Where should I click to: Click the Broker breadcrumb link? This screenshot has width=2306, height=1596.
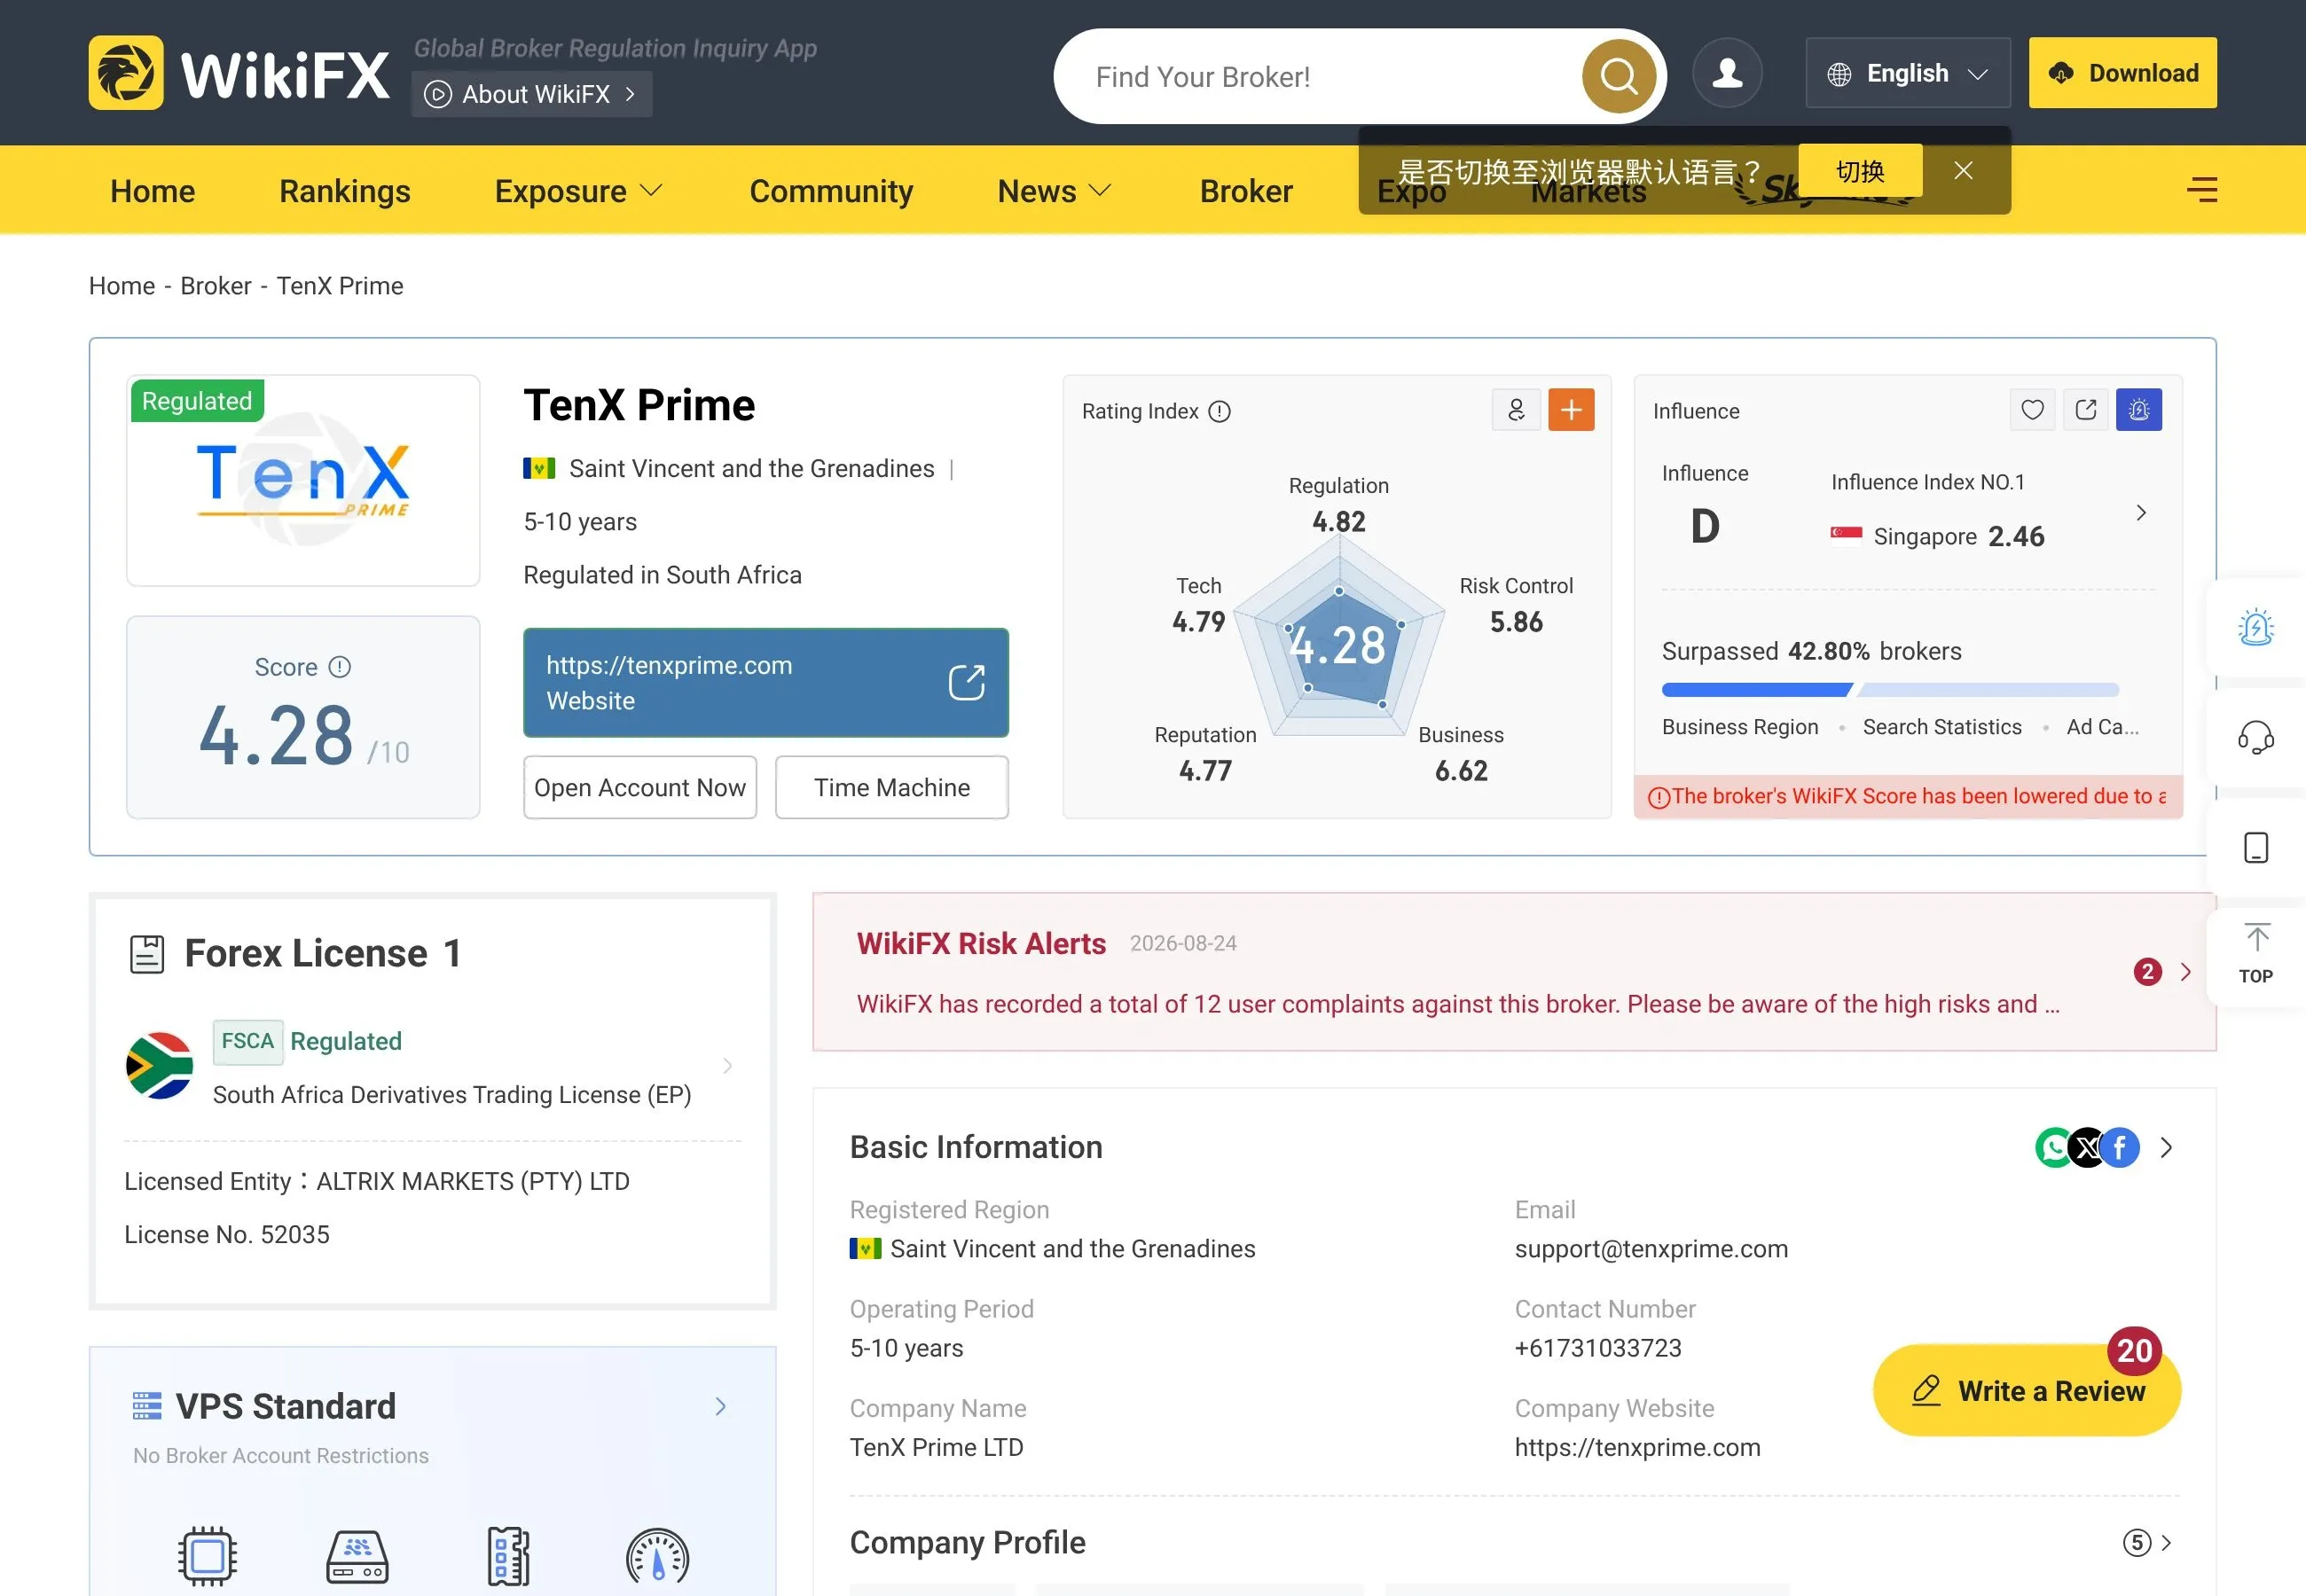(x=216, y=286)
